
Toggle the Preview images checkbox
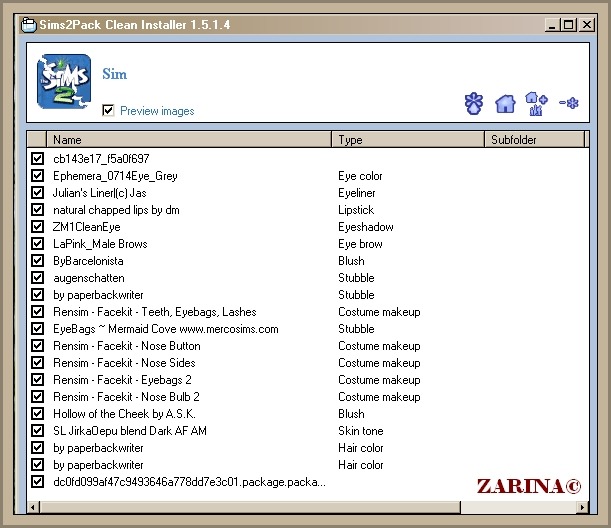tap(108, 110)
